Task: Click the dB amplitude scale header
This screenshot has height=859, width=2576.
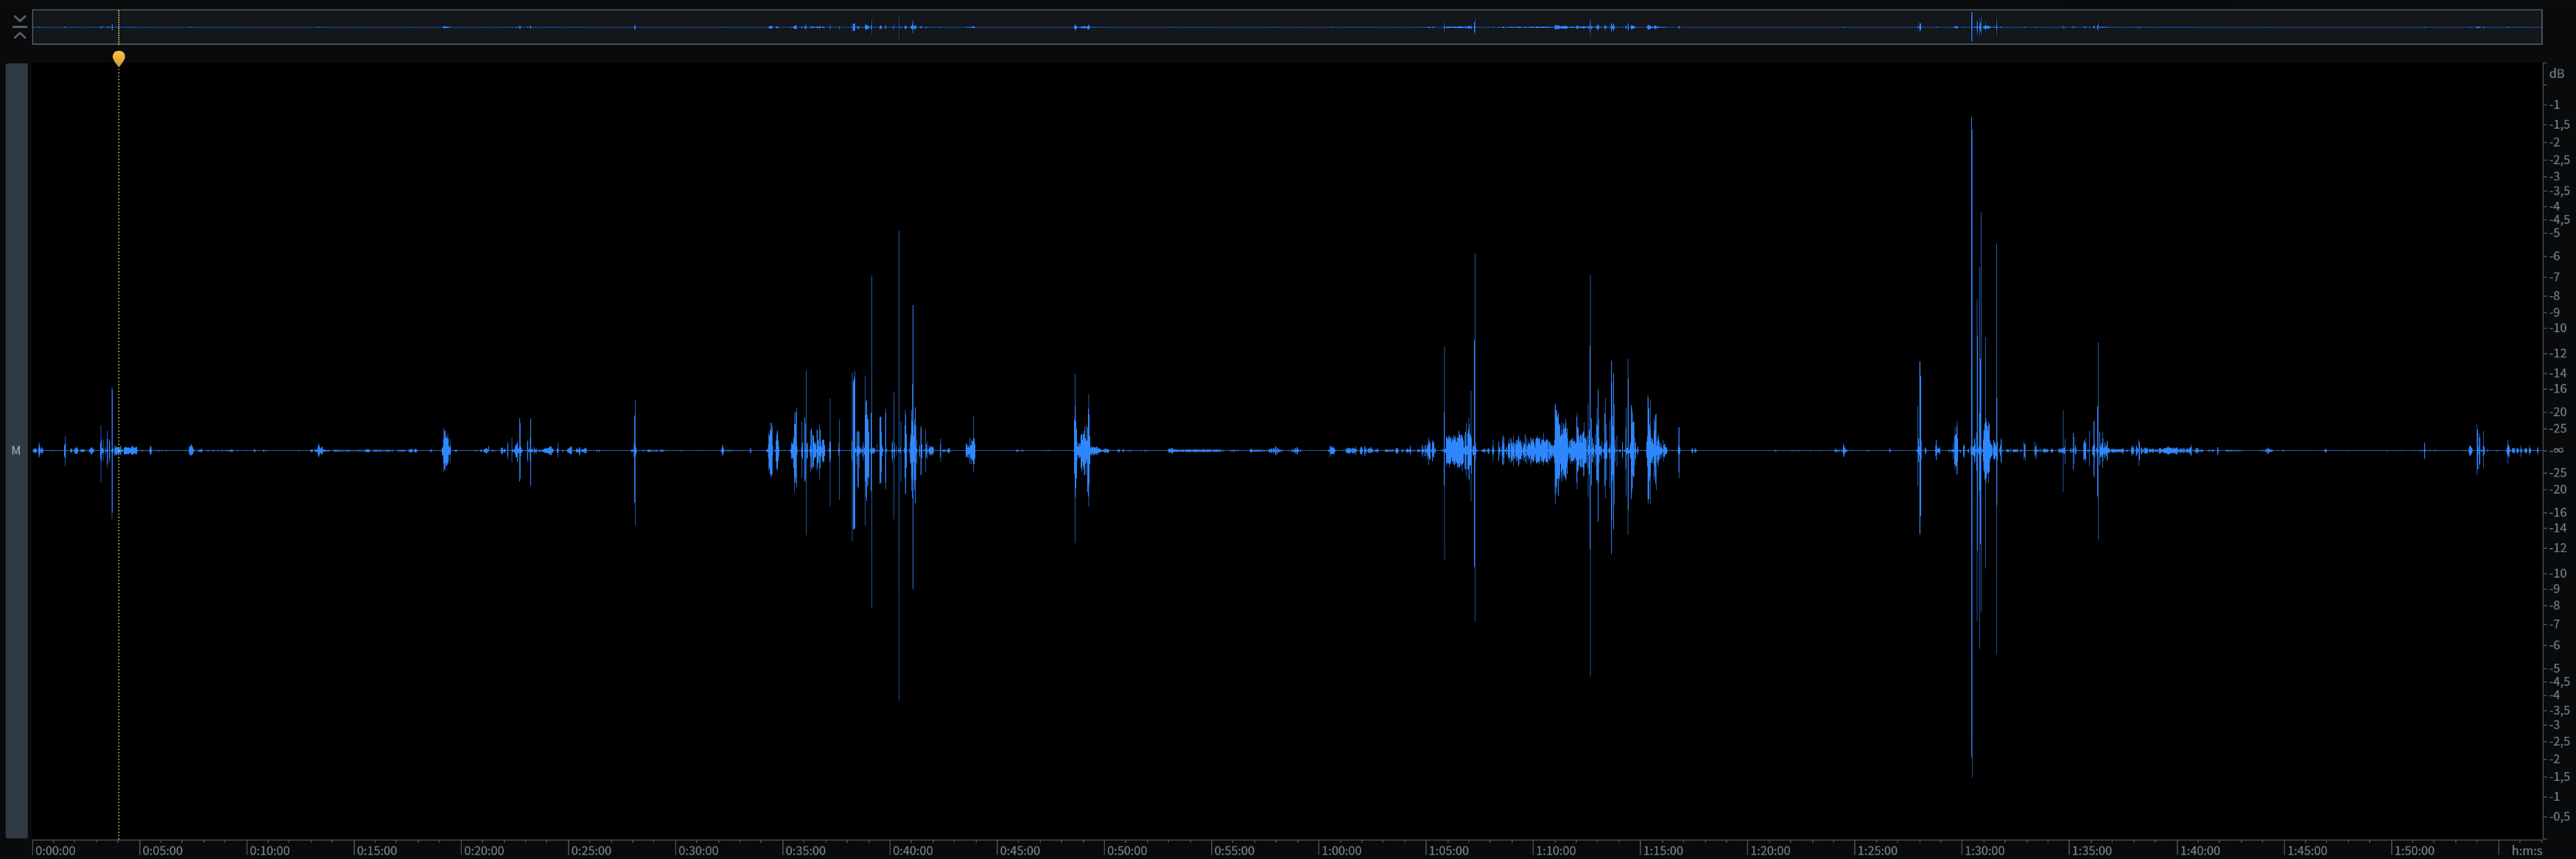Action: [2556, 73]
